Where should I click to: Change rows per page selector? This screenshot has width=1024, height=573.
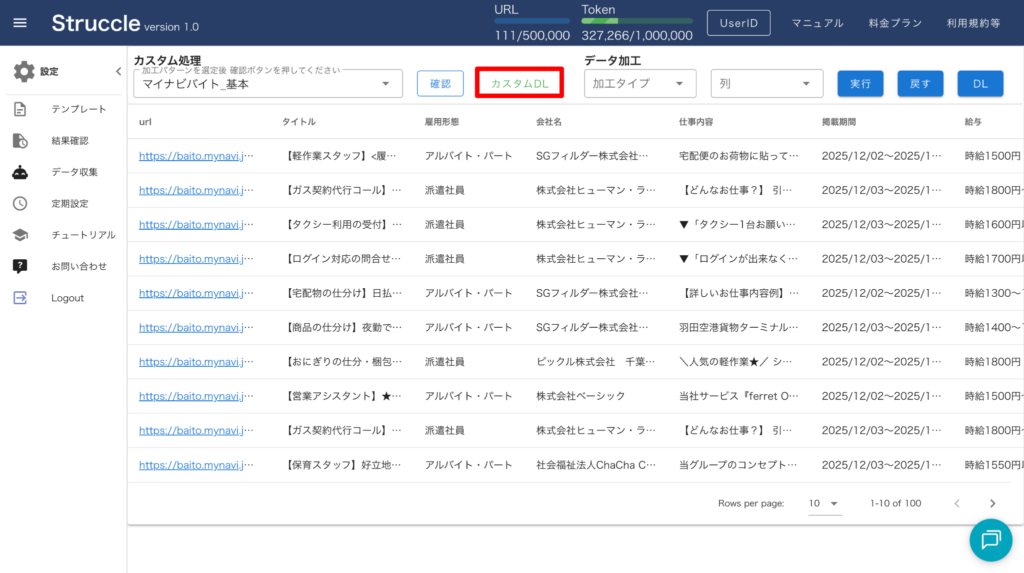pyautogui.click(x=824, y=504)
